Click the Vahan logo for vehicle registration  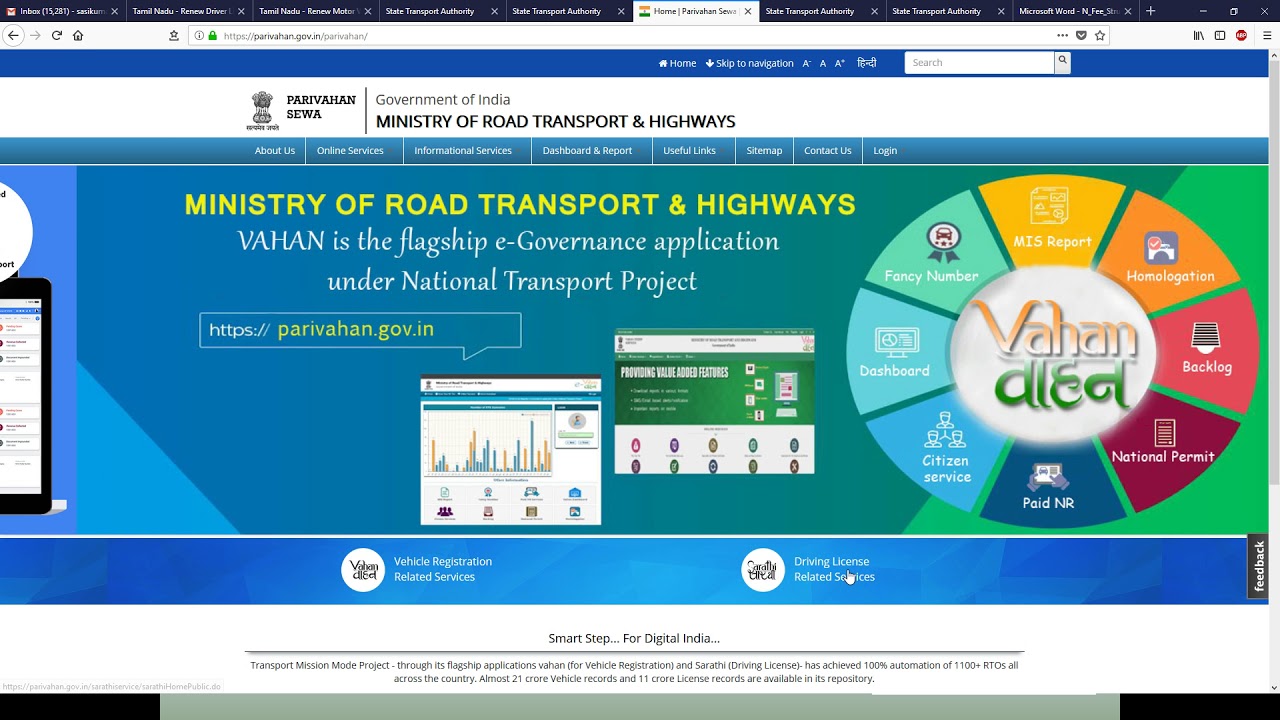363,570
